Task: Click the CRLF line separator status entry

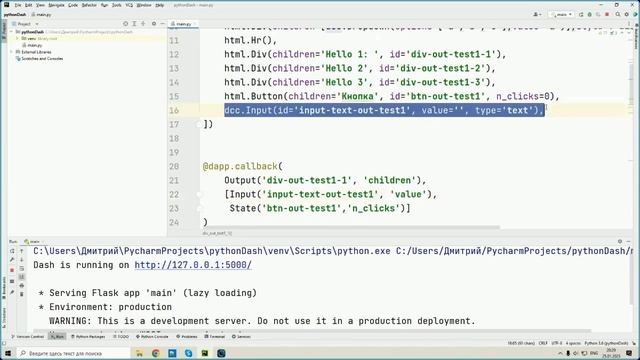Action: 543,343
